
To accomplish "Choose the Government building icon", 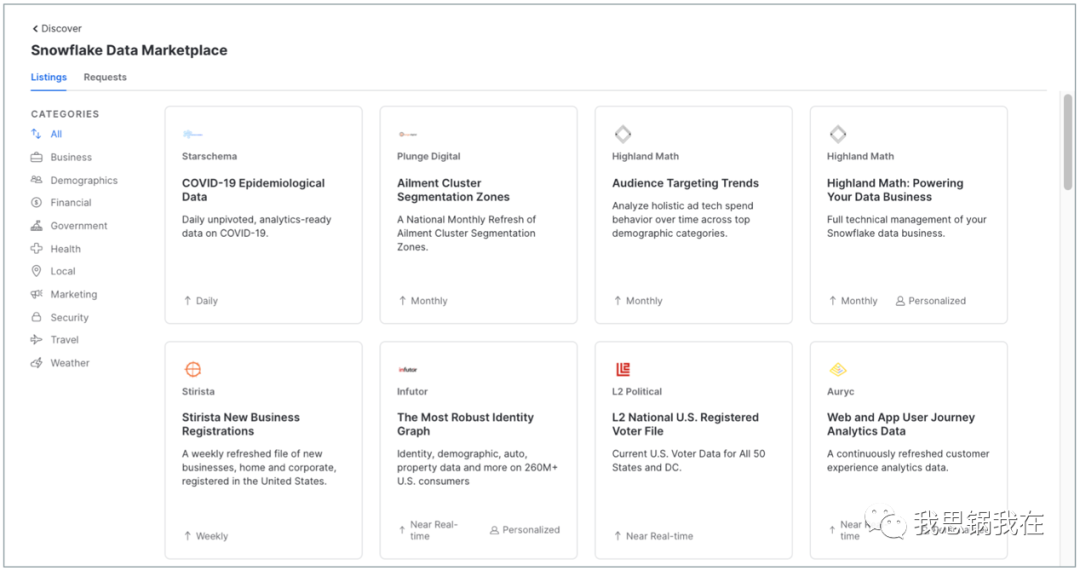I will coord(37,226).
